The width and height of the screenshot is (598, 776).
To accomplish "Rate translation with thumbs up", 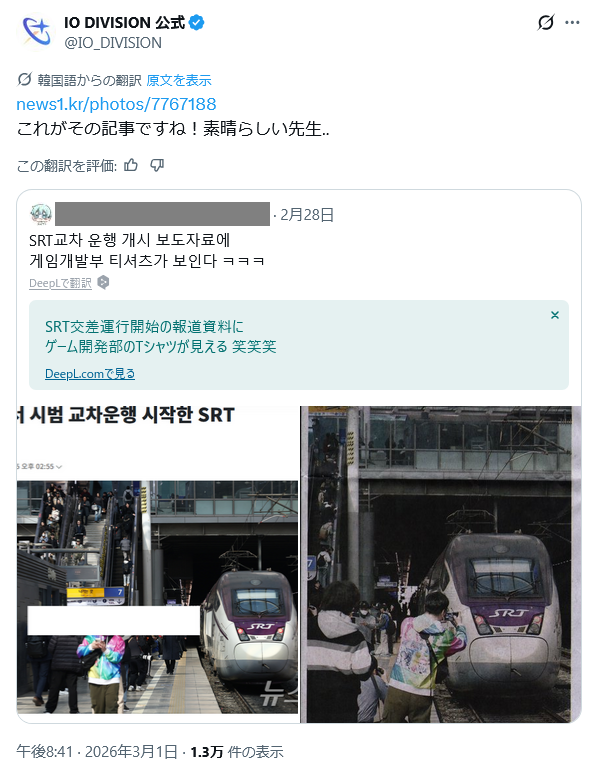I will point(131,165).
